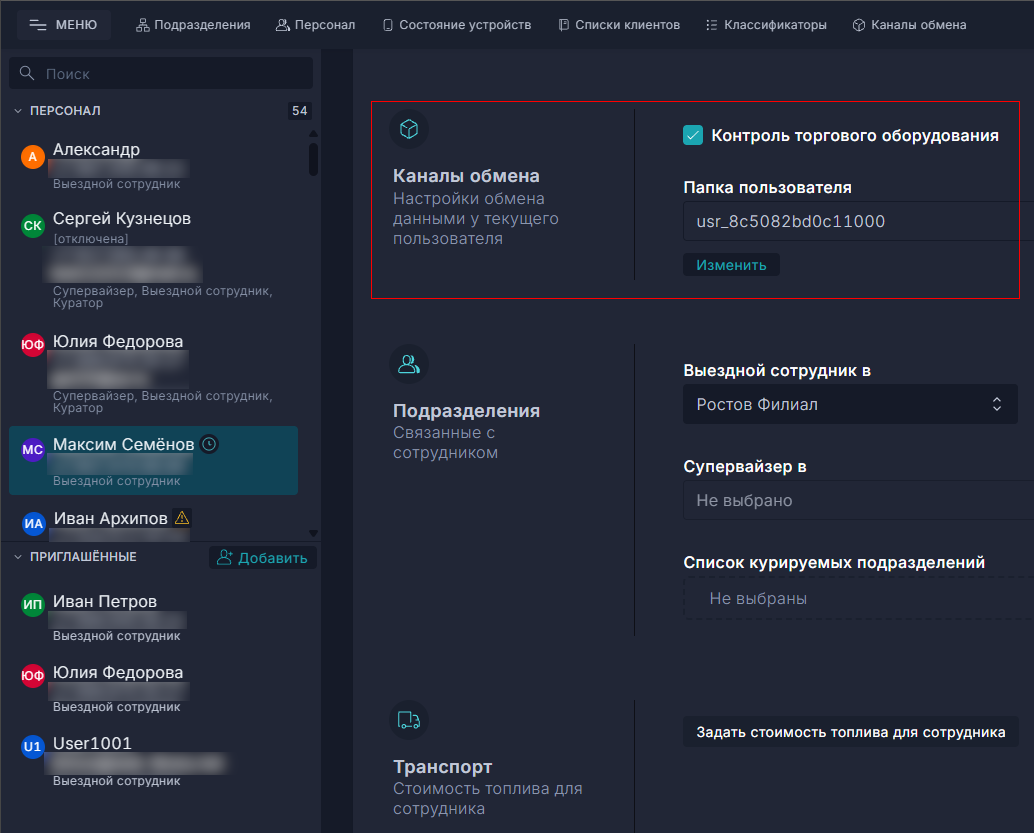Image resolution: width=1034 pixels, height=833 pixels.
Task: Click the staff list scrollbar thumb
Action: pyautogui.click(x=313, y=159)
